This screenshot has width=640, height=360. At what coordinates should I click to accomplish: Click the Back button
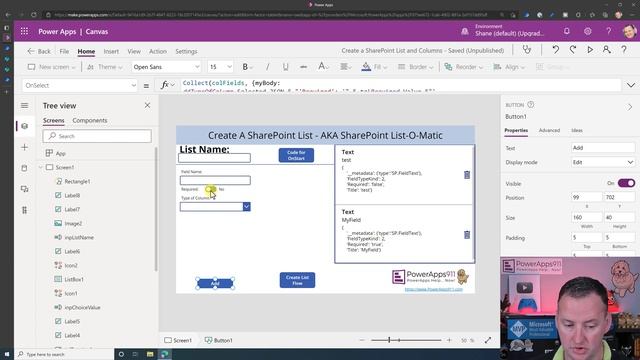point(39,51)
